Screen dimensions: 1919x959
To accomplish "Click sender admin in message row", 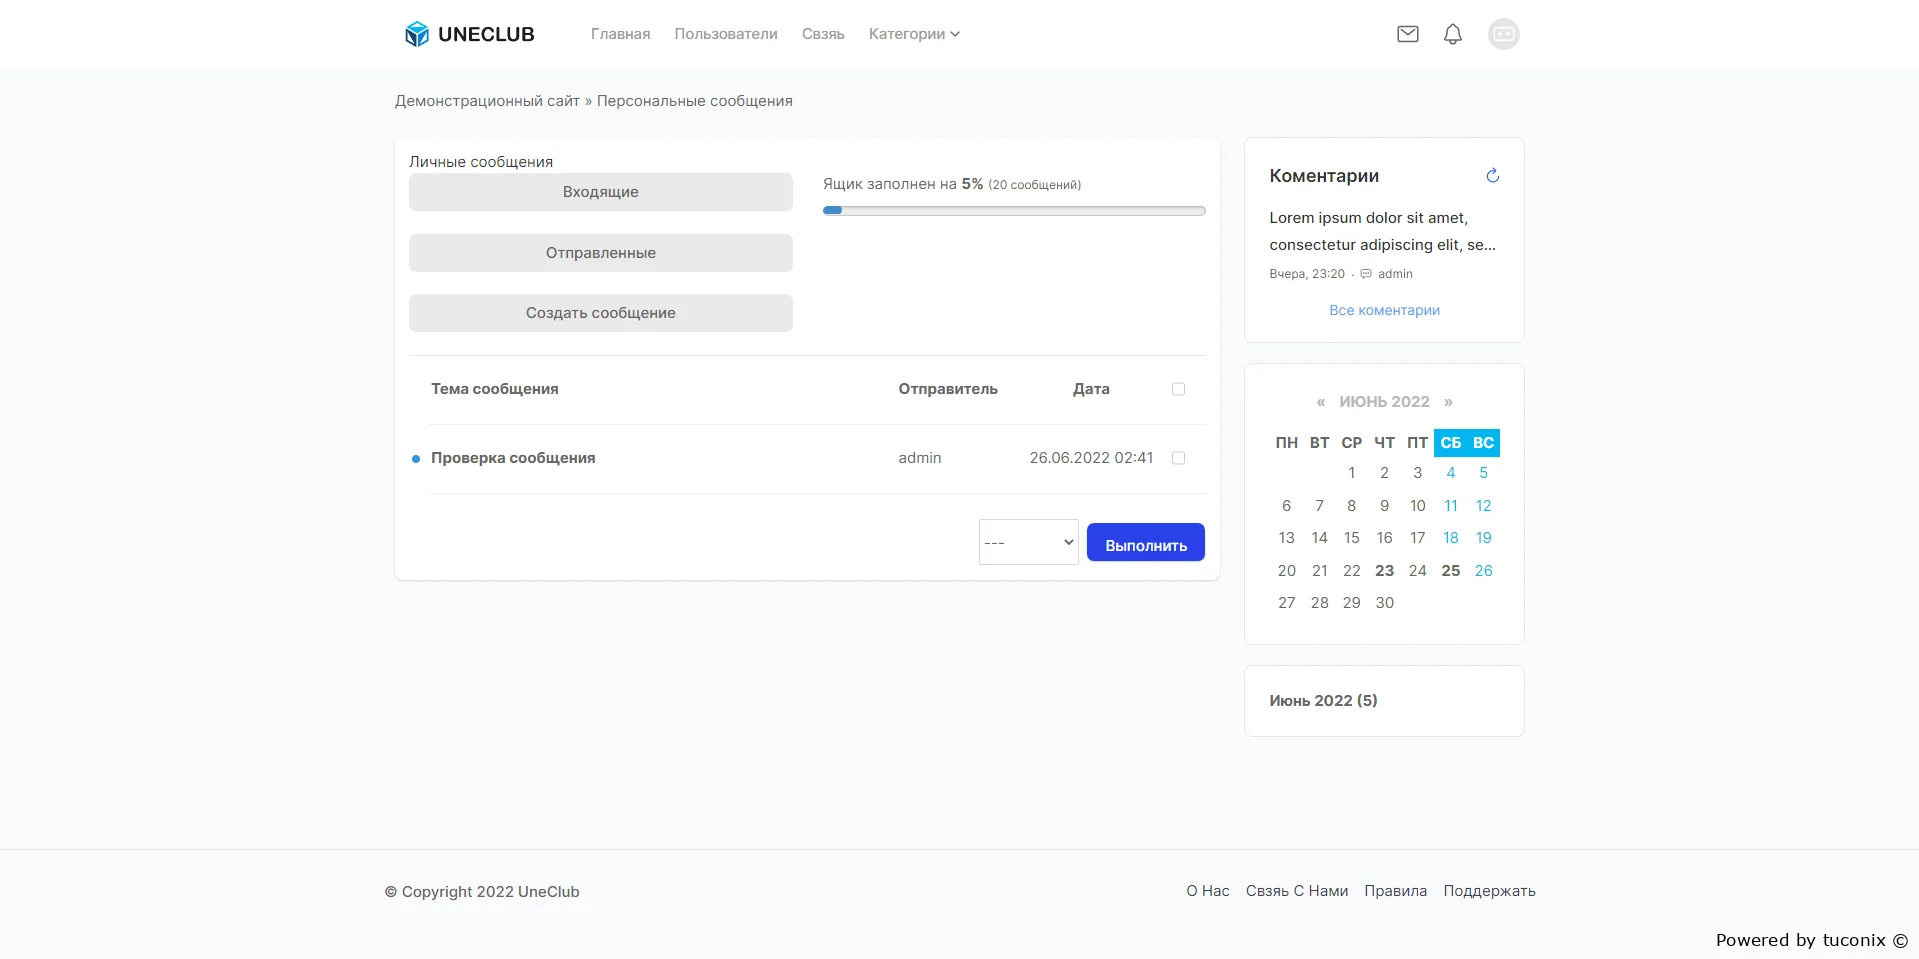I will [920, 458].
